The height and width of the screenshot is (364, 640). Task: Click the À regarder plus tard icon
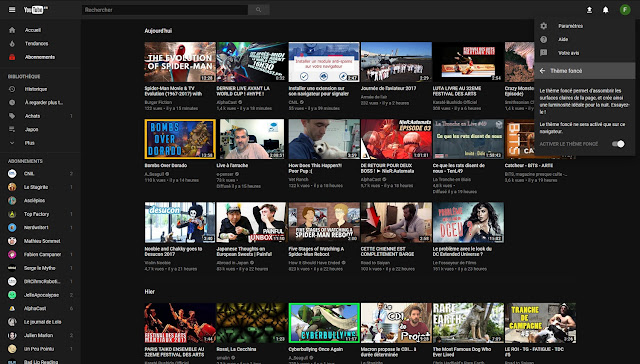tap(12, 102)
